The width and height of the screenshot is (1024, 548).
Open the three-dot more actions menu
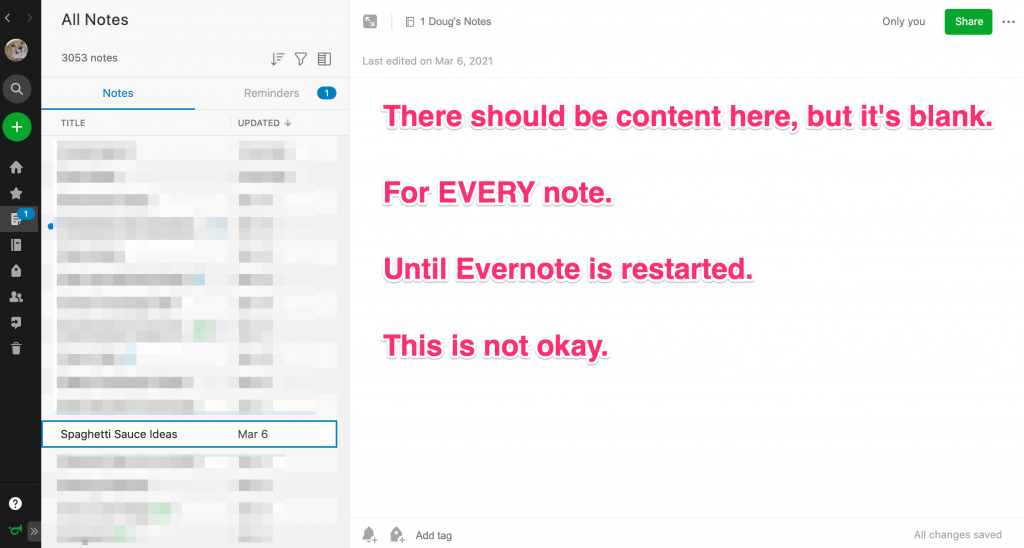[1009, 22]
